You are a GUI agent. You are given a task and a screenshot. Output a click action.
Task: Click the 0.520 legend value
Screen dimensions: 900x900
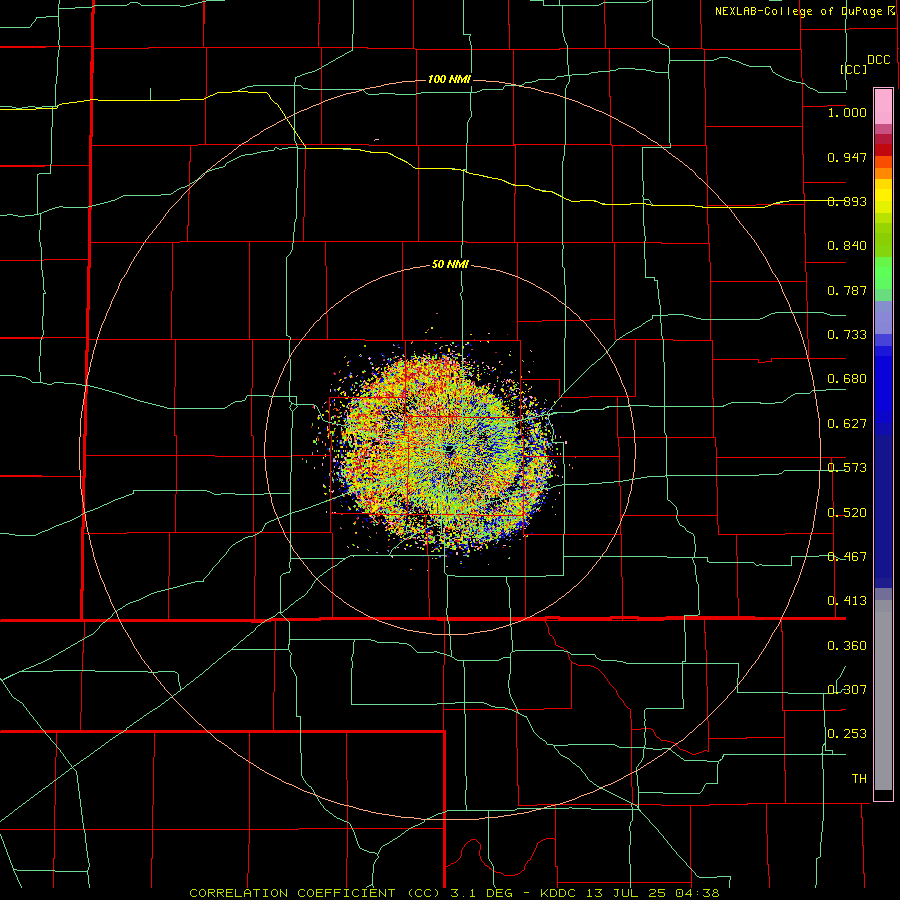(x=847, y=513)
